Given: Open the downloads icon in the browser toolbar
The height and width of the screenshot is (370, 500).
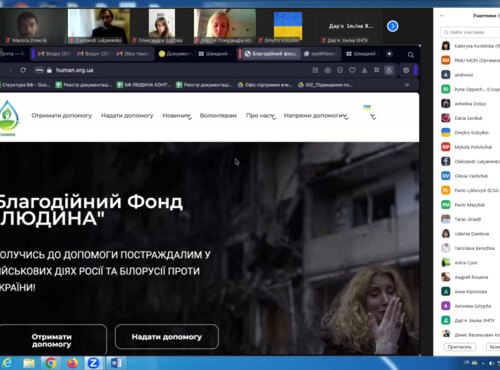Looking at the screenshot, I should point(364,70).
